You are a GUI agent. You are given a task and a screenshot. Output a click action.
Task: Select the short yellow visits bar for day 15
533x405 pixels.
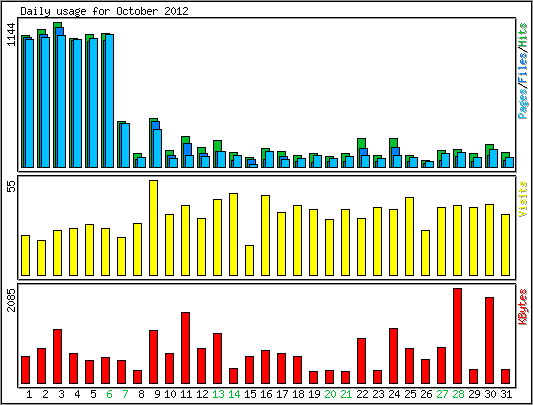(249, 260)
